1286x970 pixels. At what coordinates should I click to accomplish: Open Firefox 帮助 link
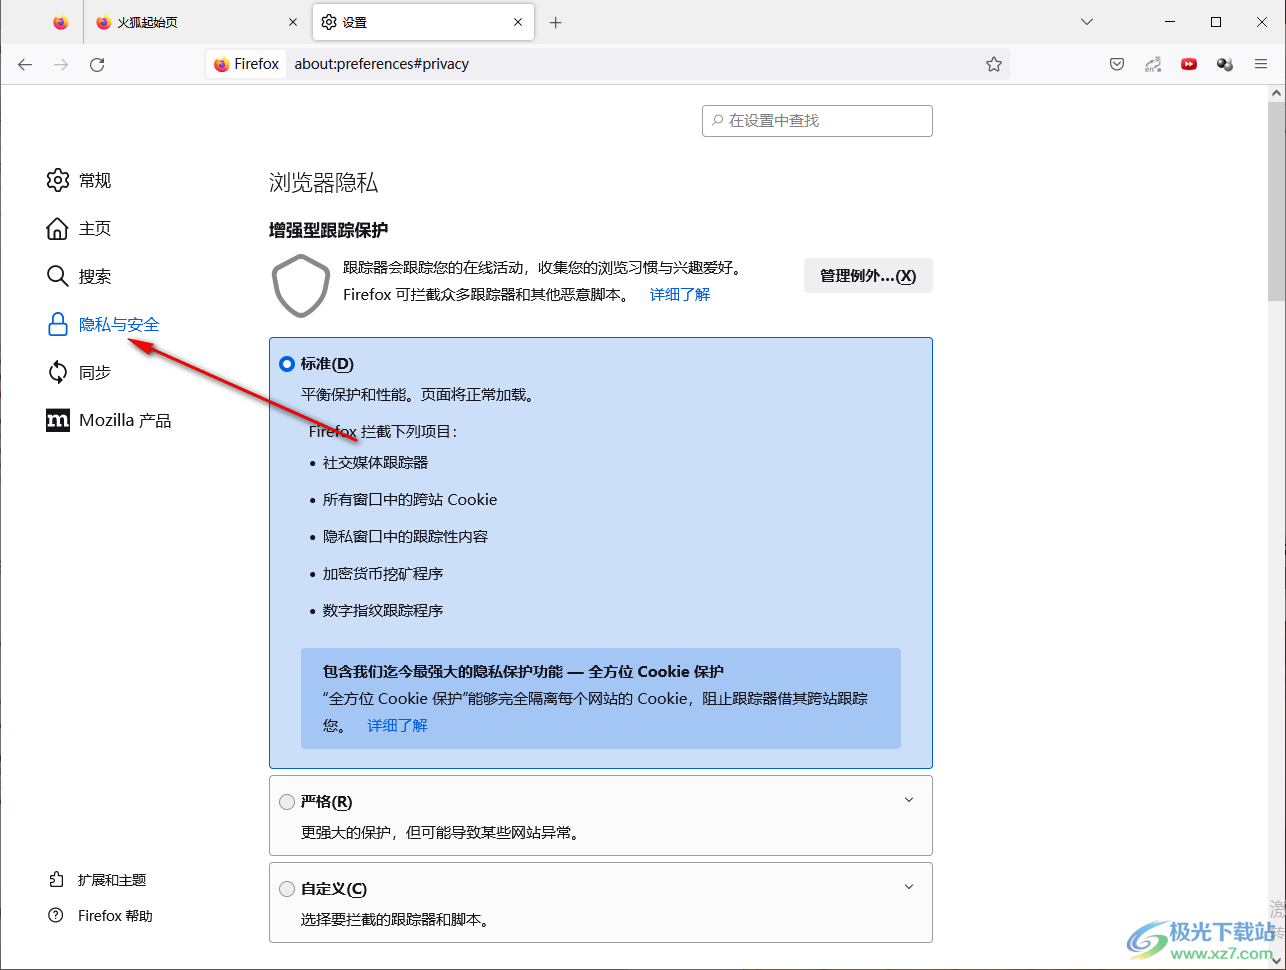pyautogui.click(x=101, y=916)
